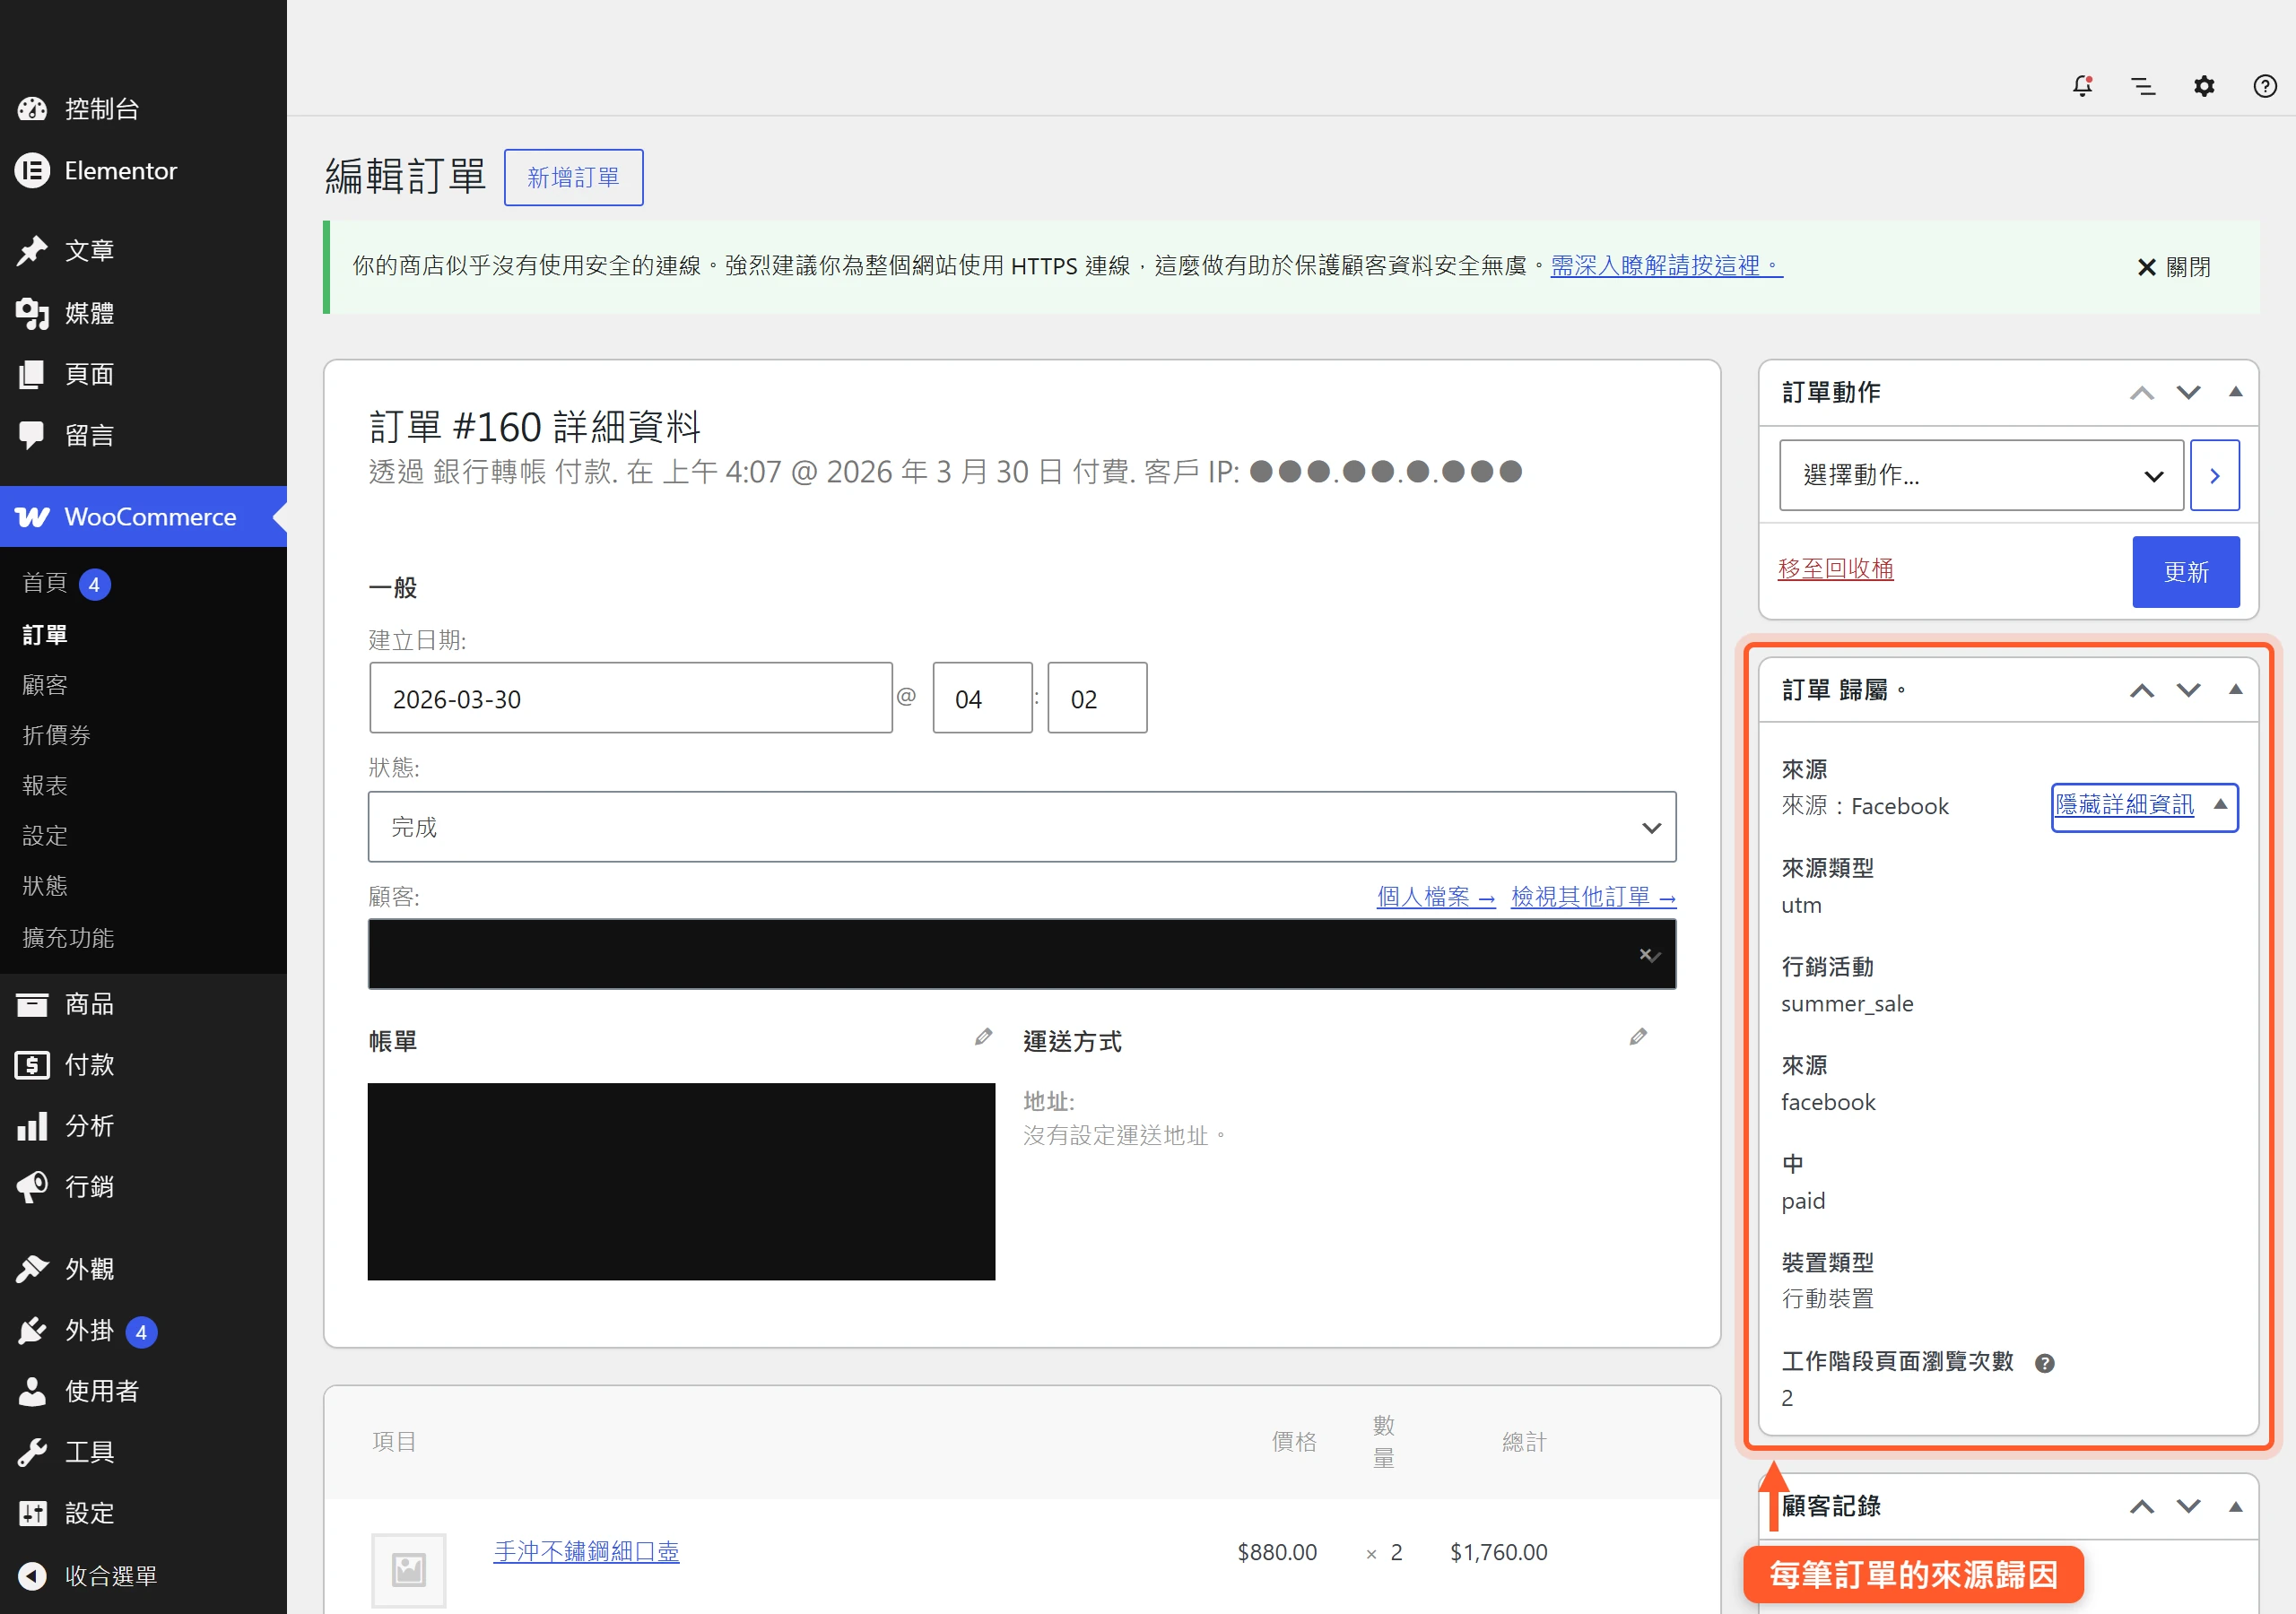Click the product thumbnail placeholder for 手沖不鏽鋼細口壺
Viewport: 2296px width, 1614px height.
click(408, 1570)
